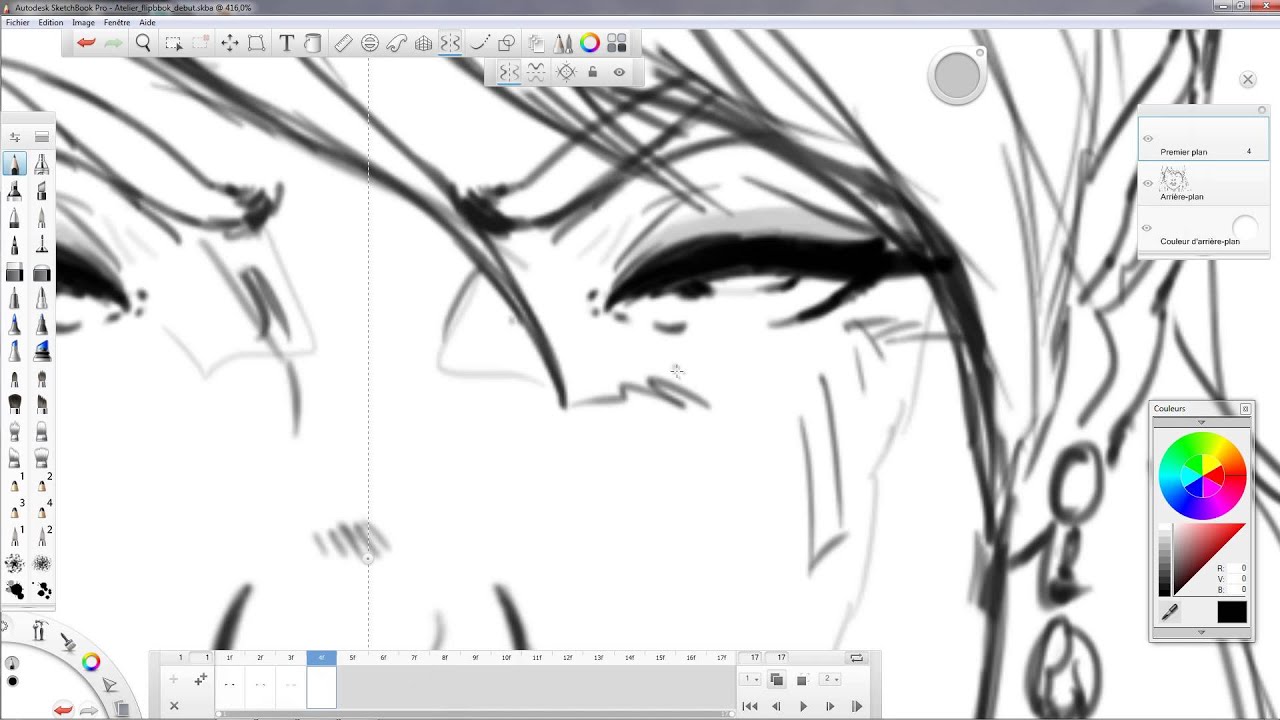
Task: Add a new keyframe with plus button
Action: click(173, 680)
